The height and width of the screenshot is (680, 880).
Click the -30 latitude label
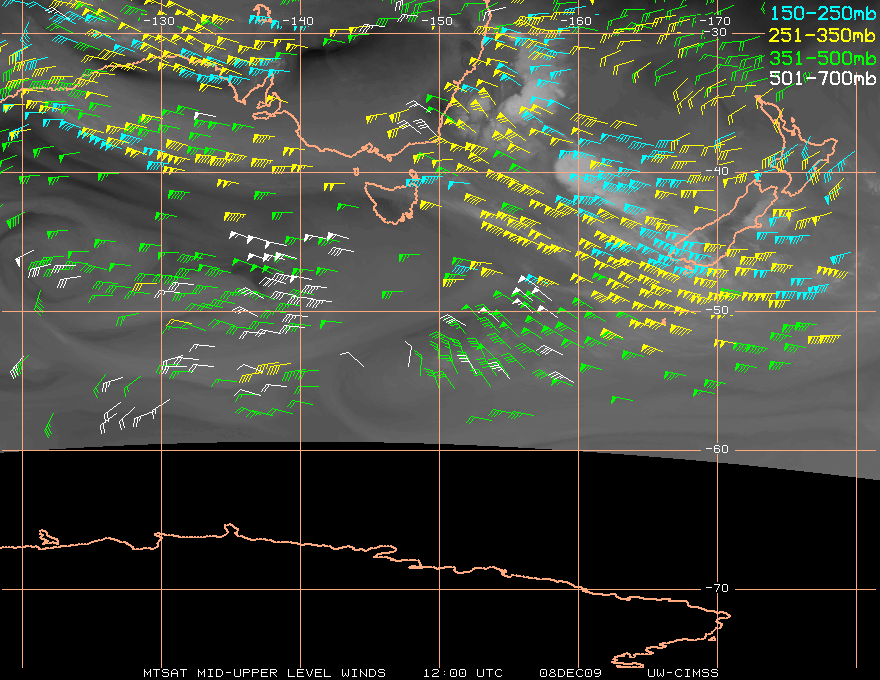pos(715,32)
